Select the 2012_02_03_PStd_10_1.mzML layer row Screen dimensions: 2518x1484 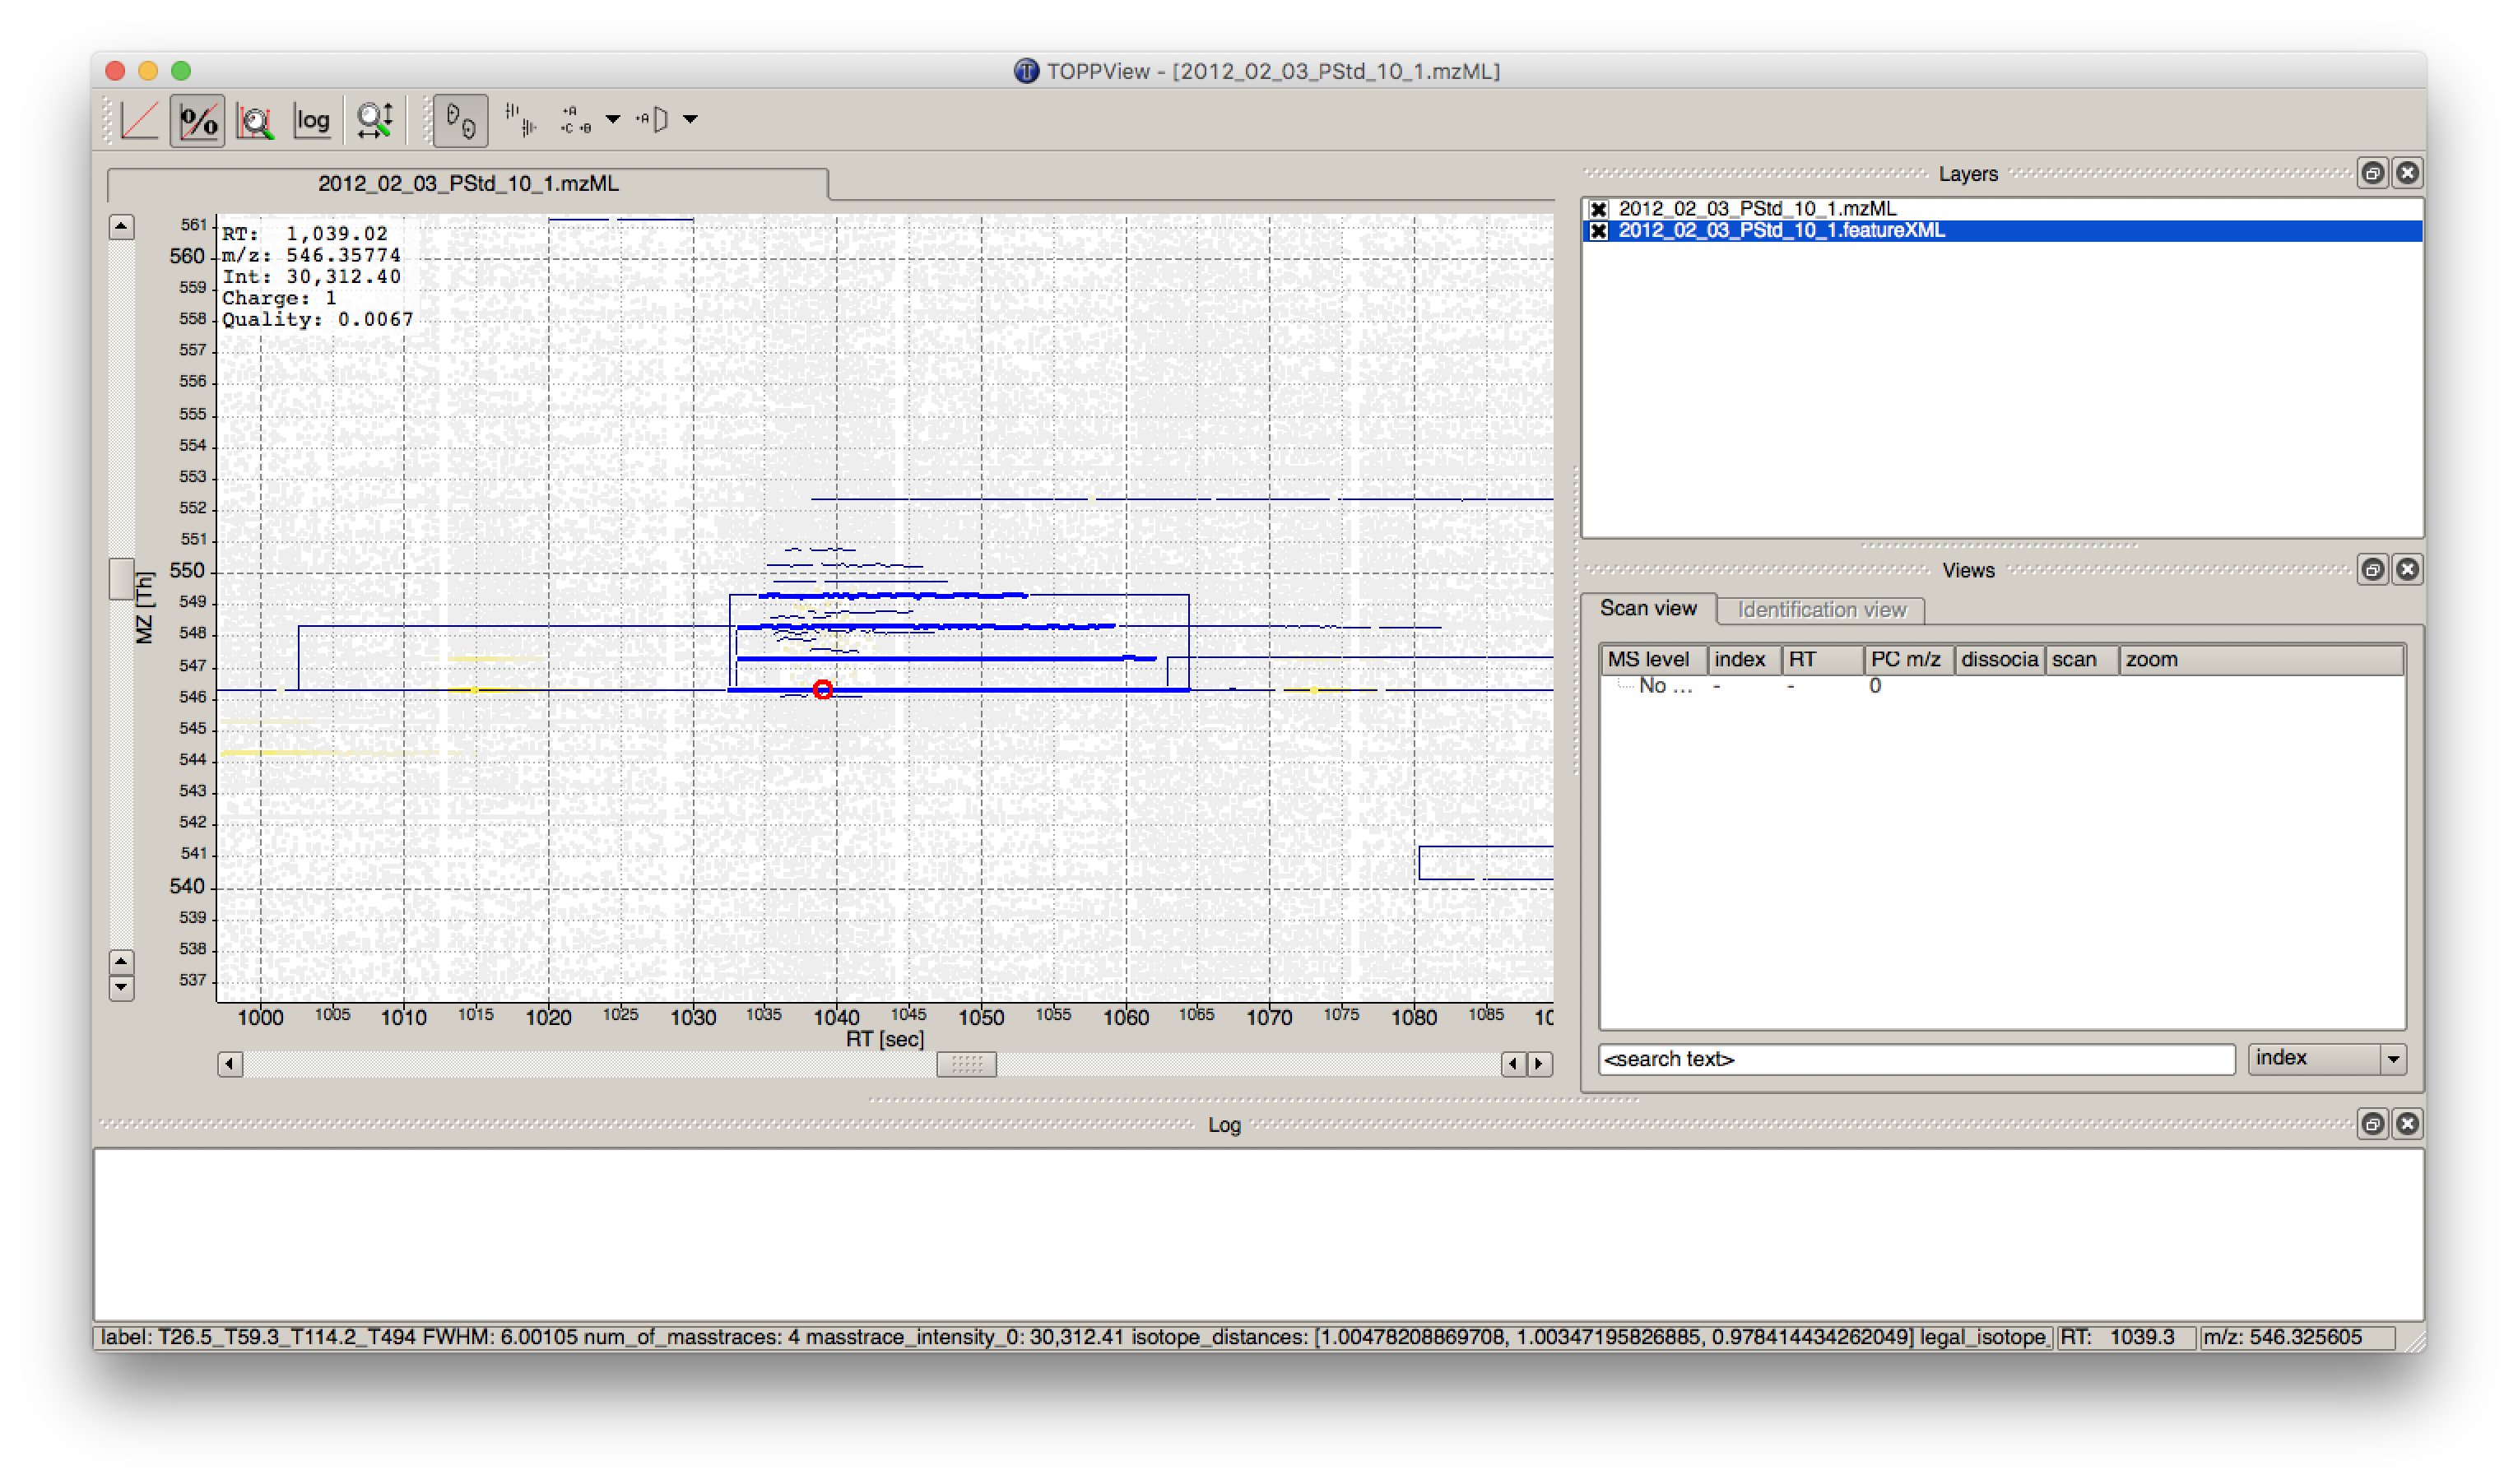tap(2002, 209)
